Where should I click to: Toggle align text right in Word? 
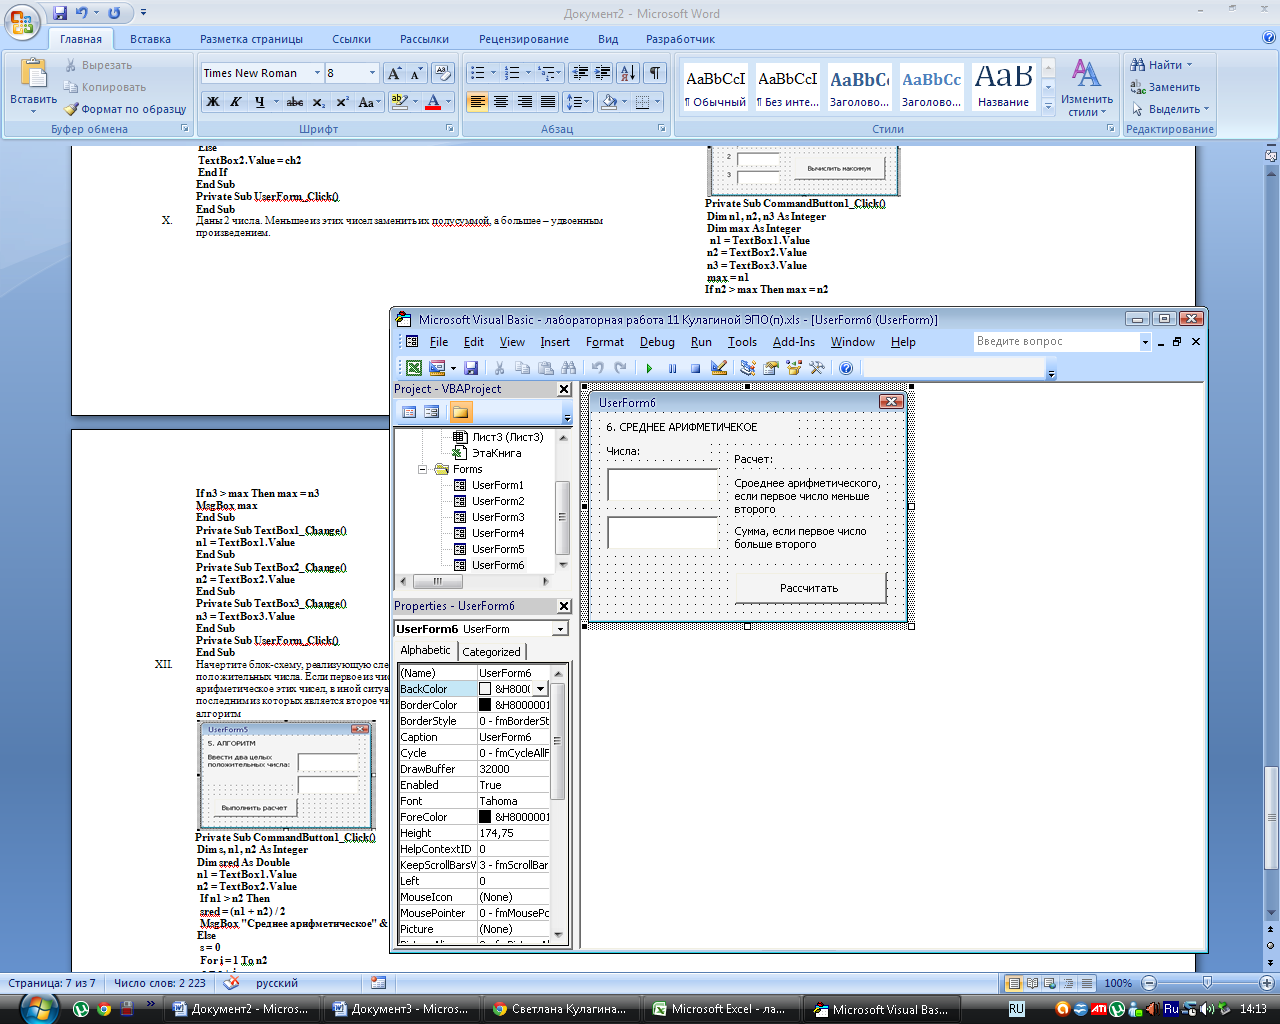(x=524, y=102)
